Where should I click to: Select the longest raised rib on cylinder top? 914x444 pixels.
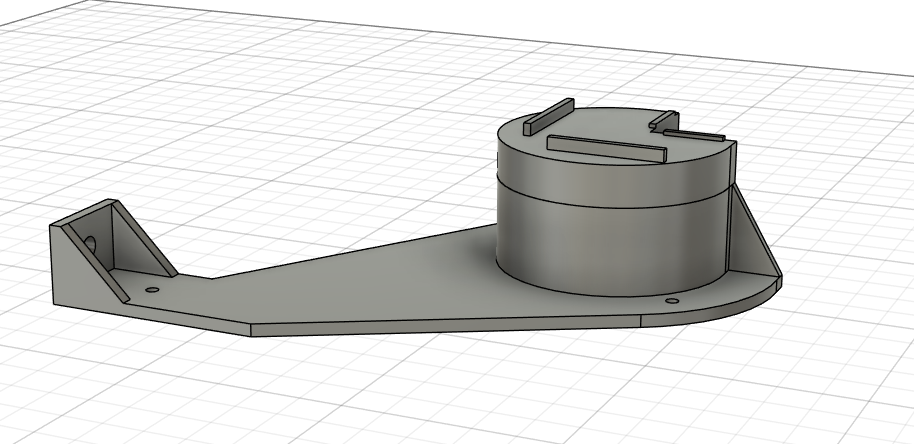(x=607, y=149)
